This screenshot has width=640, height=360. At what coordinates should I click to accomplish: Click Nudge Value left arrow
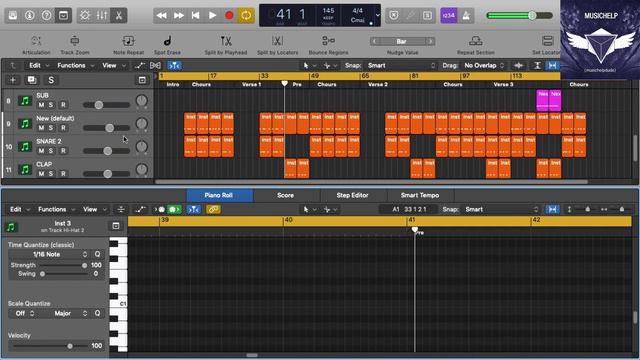[374, 41]
